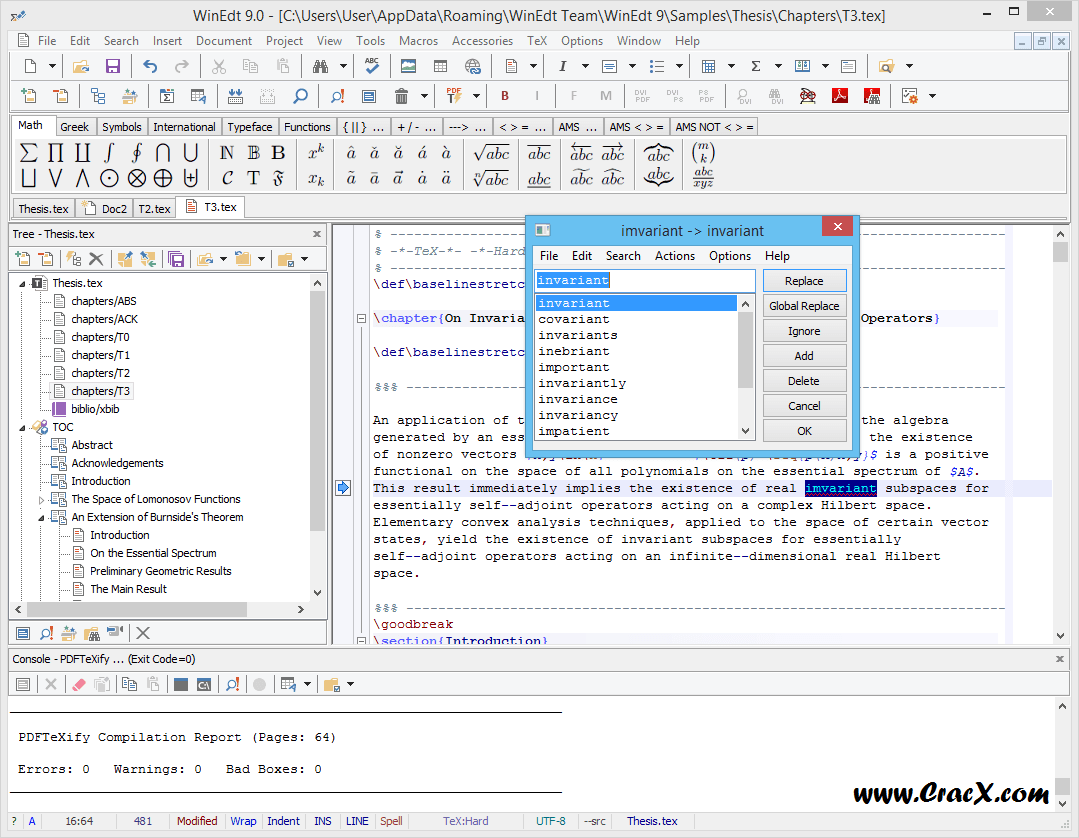Select suggestion 'invariance' in the list

coord(637,399)
